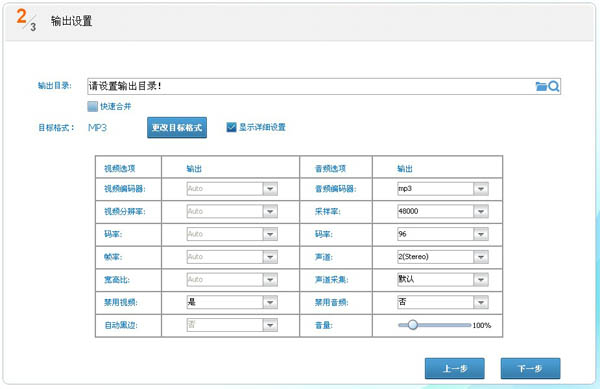This screenshot has width=600, height=389.
Task: Expand 声道 2(Stereo) dropdown
Action: pyautogui.click(x=443, y=257)
